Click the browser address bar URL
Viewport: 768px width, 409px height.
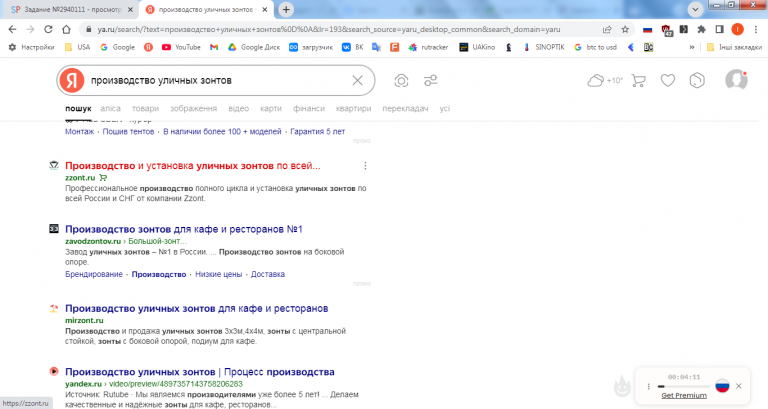coord(328,29)
